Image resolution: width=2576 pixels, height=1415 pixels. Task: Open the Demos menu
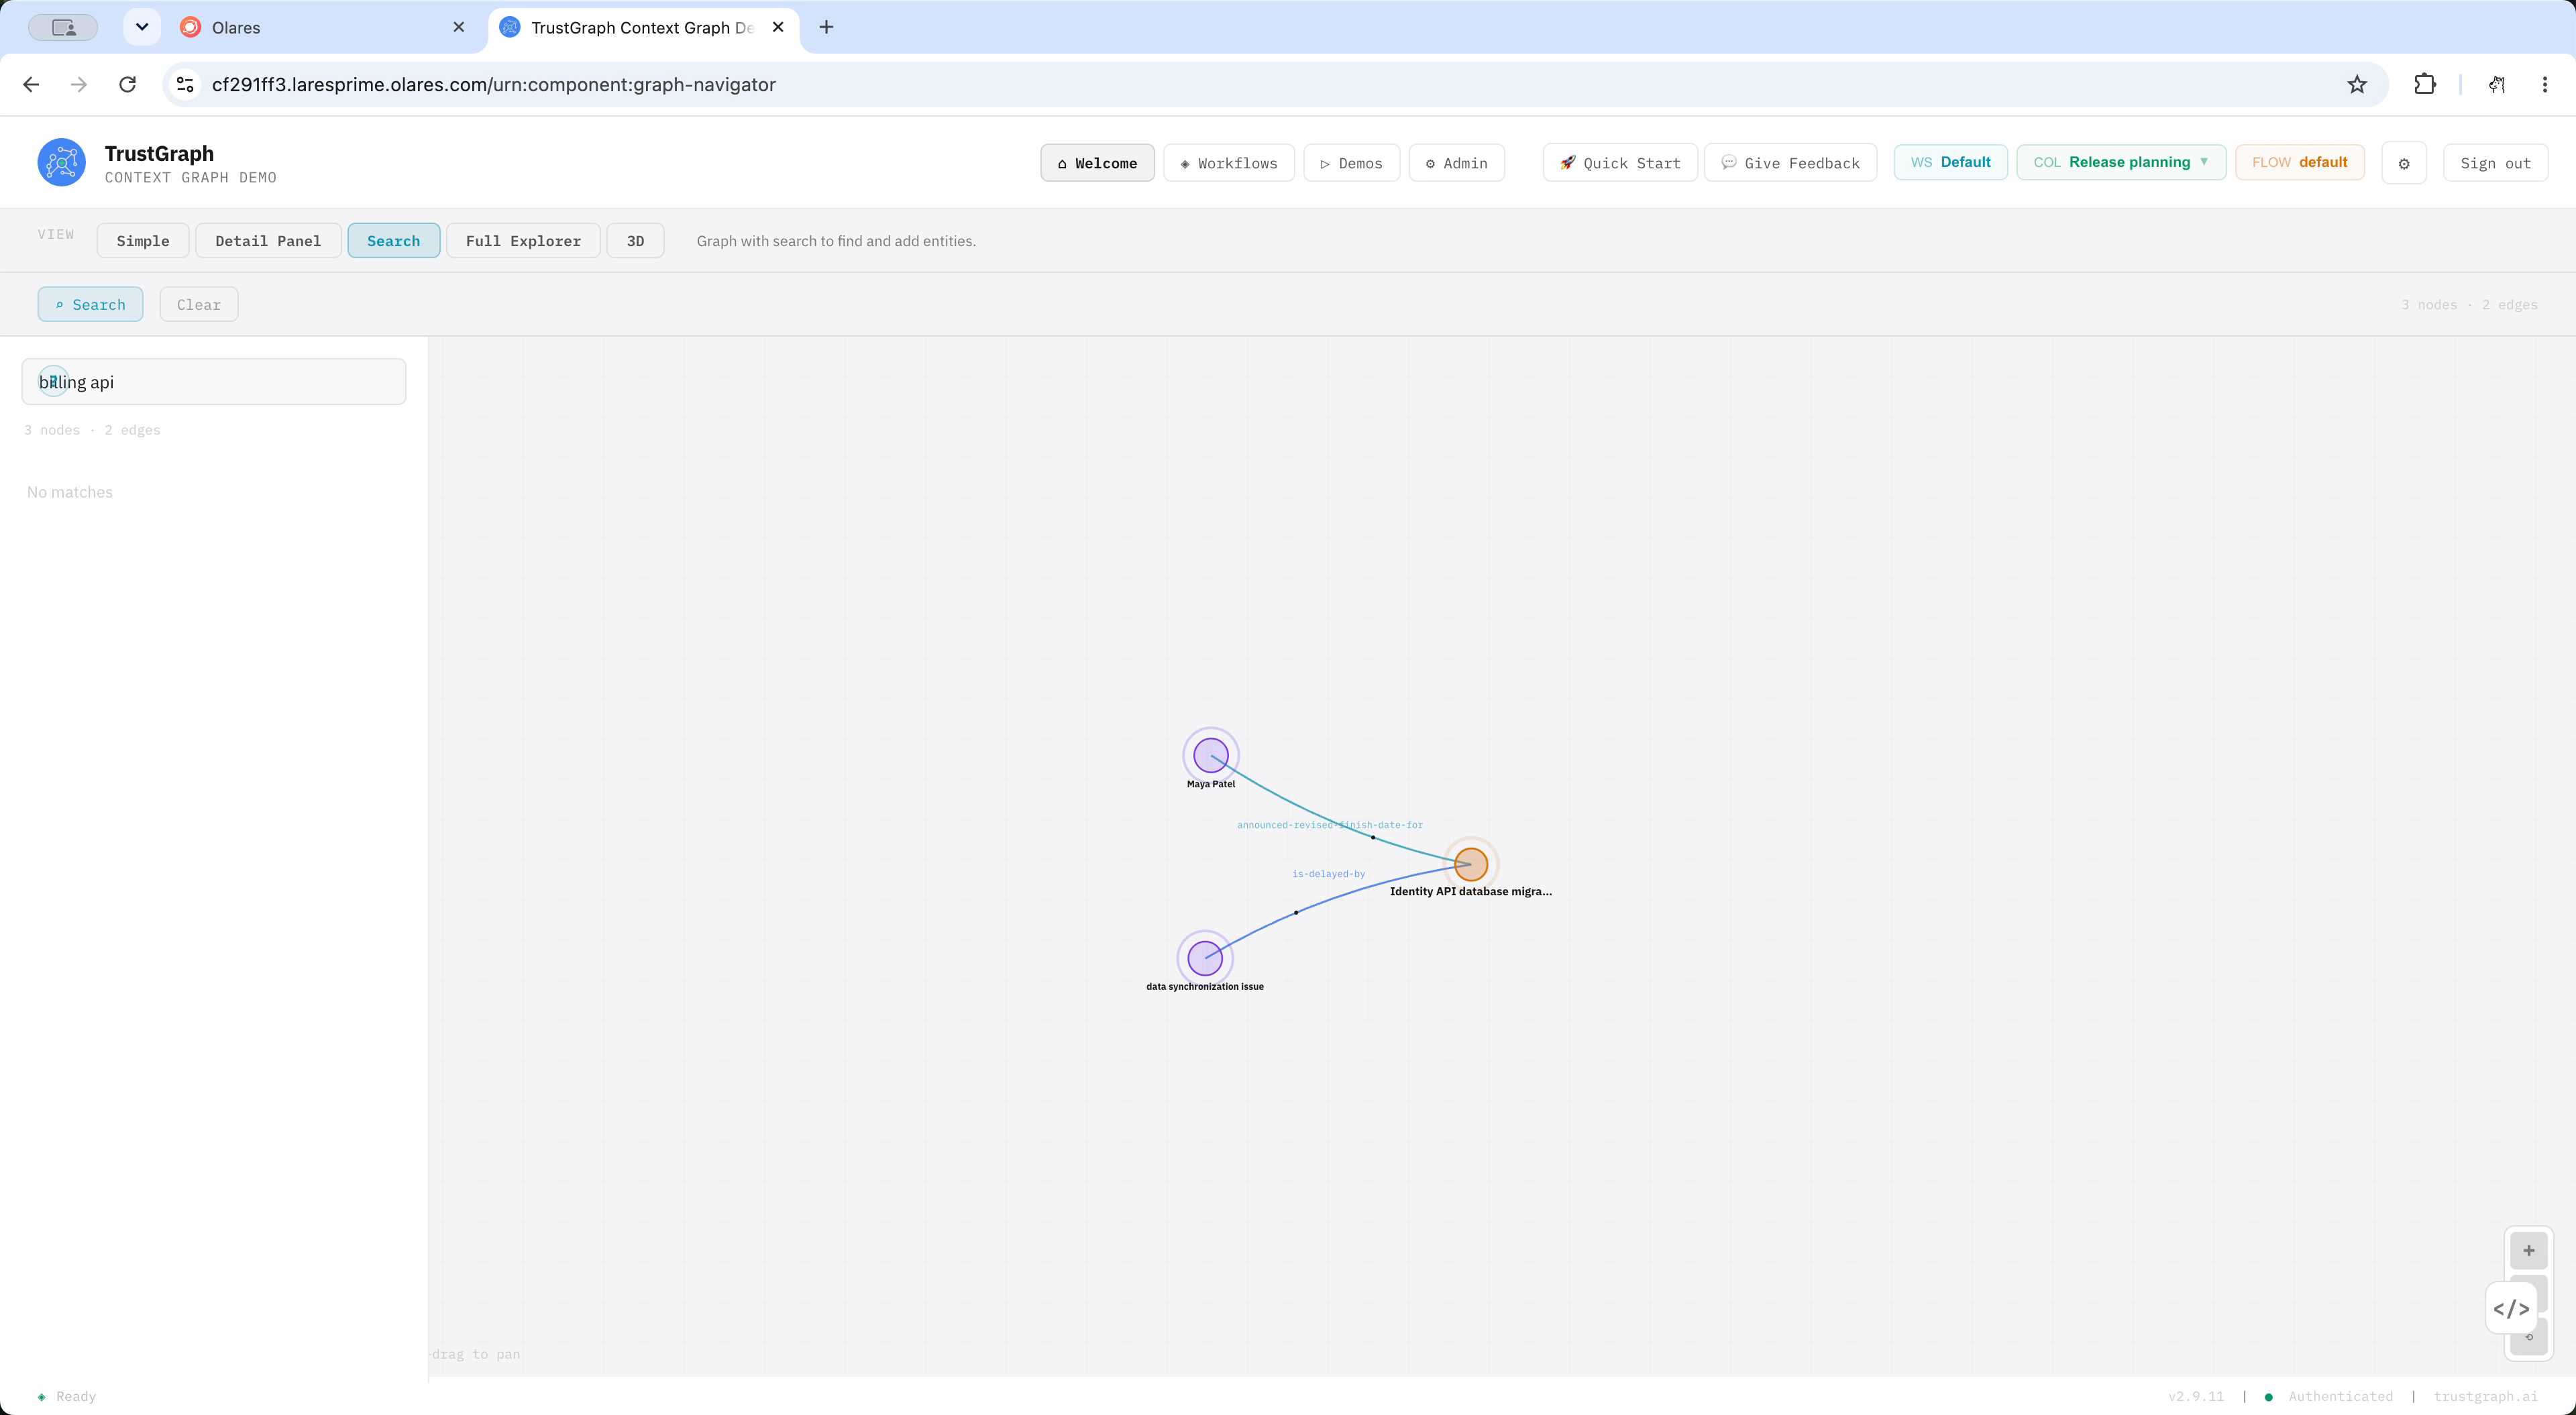pos(1351,163)
